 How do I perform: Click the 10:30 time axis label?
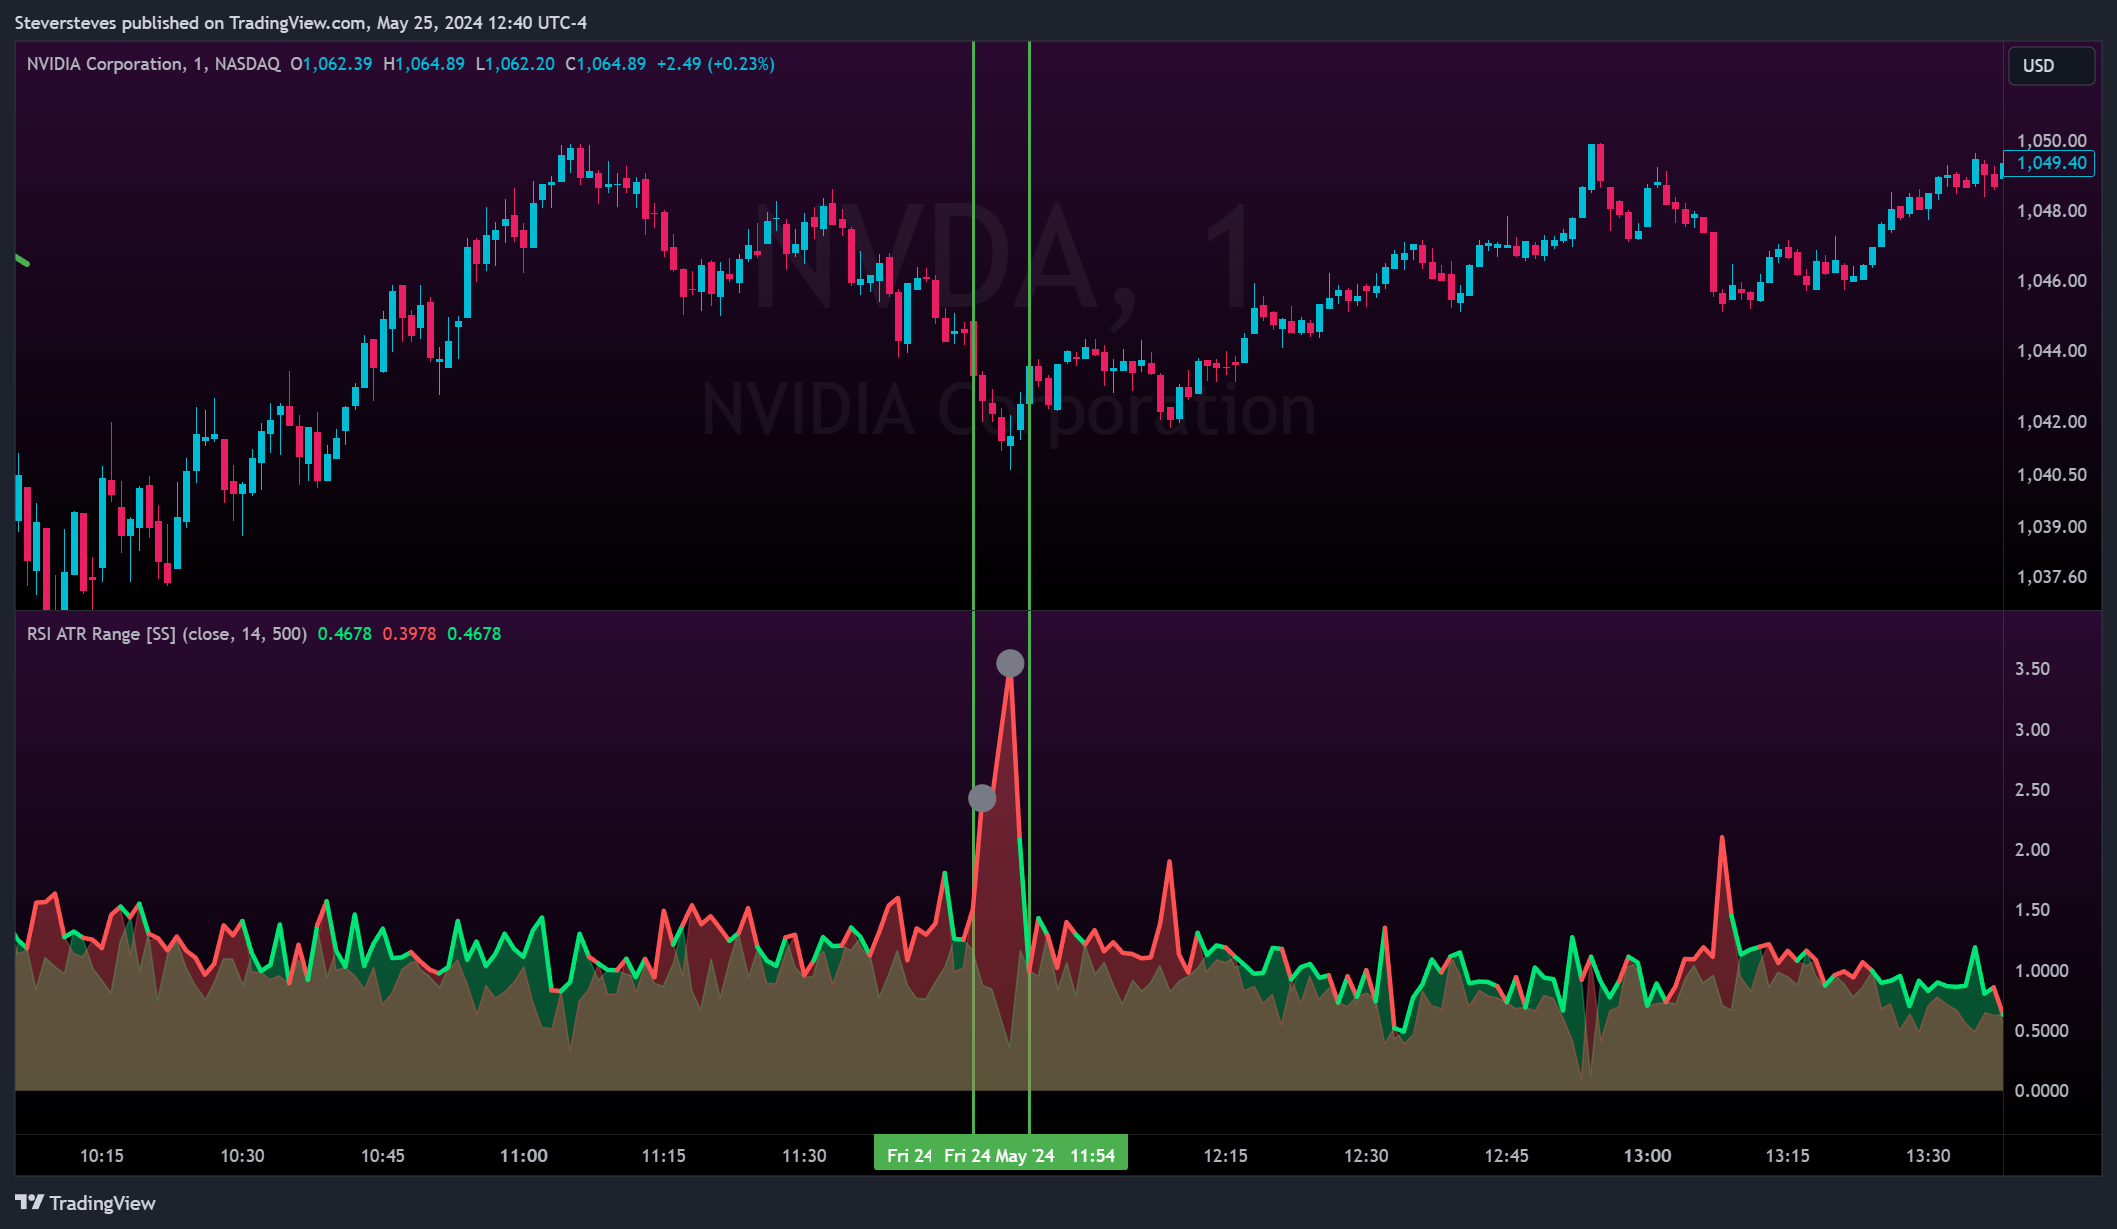(x=242, y=1156)
